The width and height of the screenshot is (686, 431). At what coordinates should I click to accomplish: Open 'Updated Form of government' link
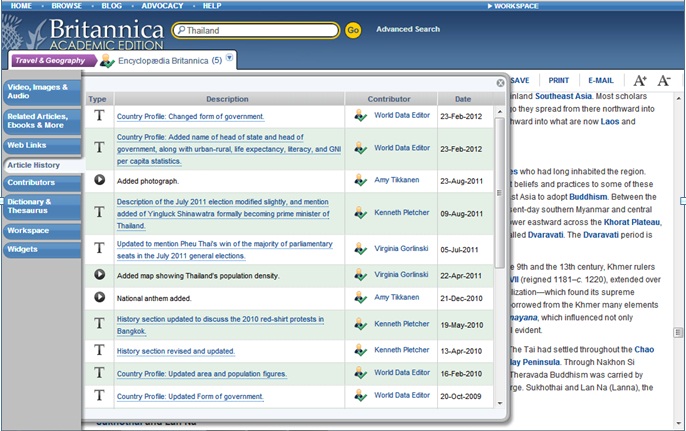[190, 397]
